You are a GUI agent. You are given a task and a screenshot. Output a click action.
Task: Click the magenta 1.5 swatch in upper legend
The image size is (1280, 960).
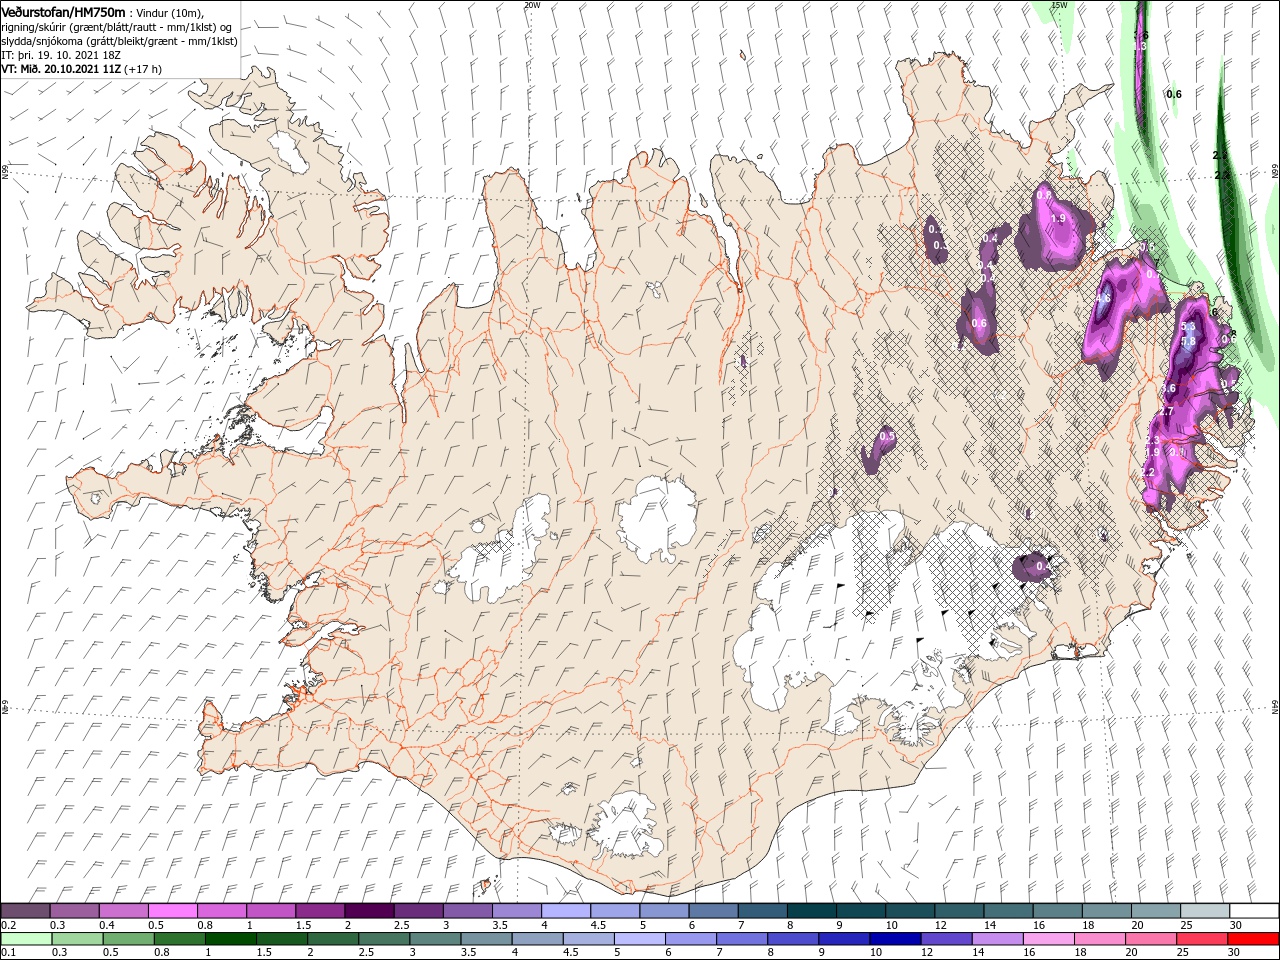pyautogui.click(x=319, y=911)
